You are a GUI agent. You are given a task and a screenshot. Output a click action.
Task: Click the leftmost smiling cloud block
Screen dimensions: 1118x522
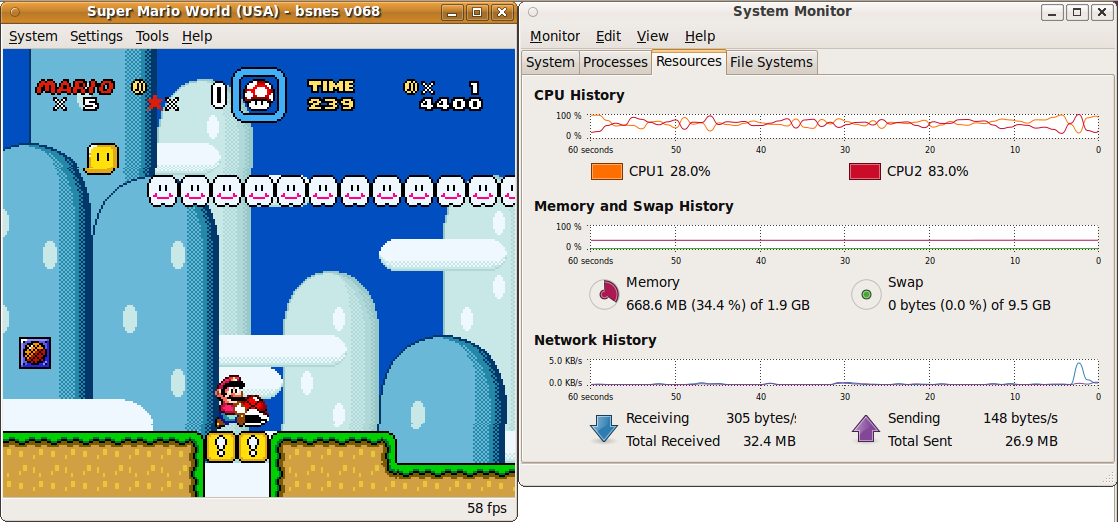(x=163, y=191)
